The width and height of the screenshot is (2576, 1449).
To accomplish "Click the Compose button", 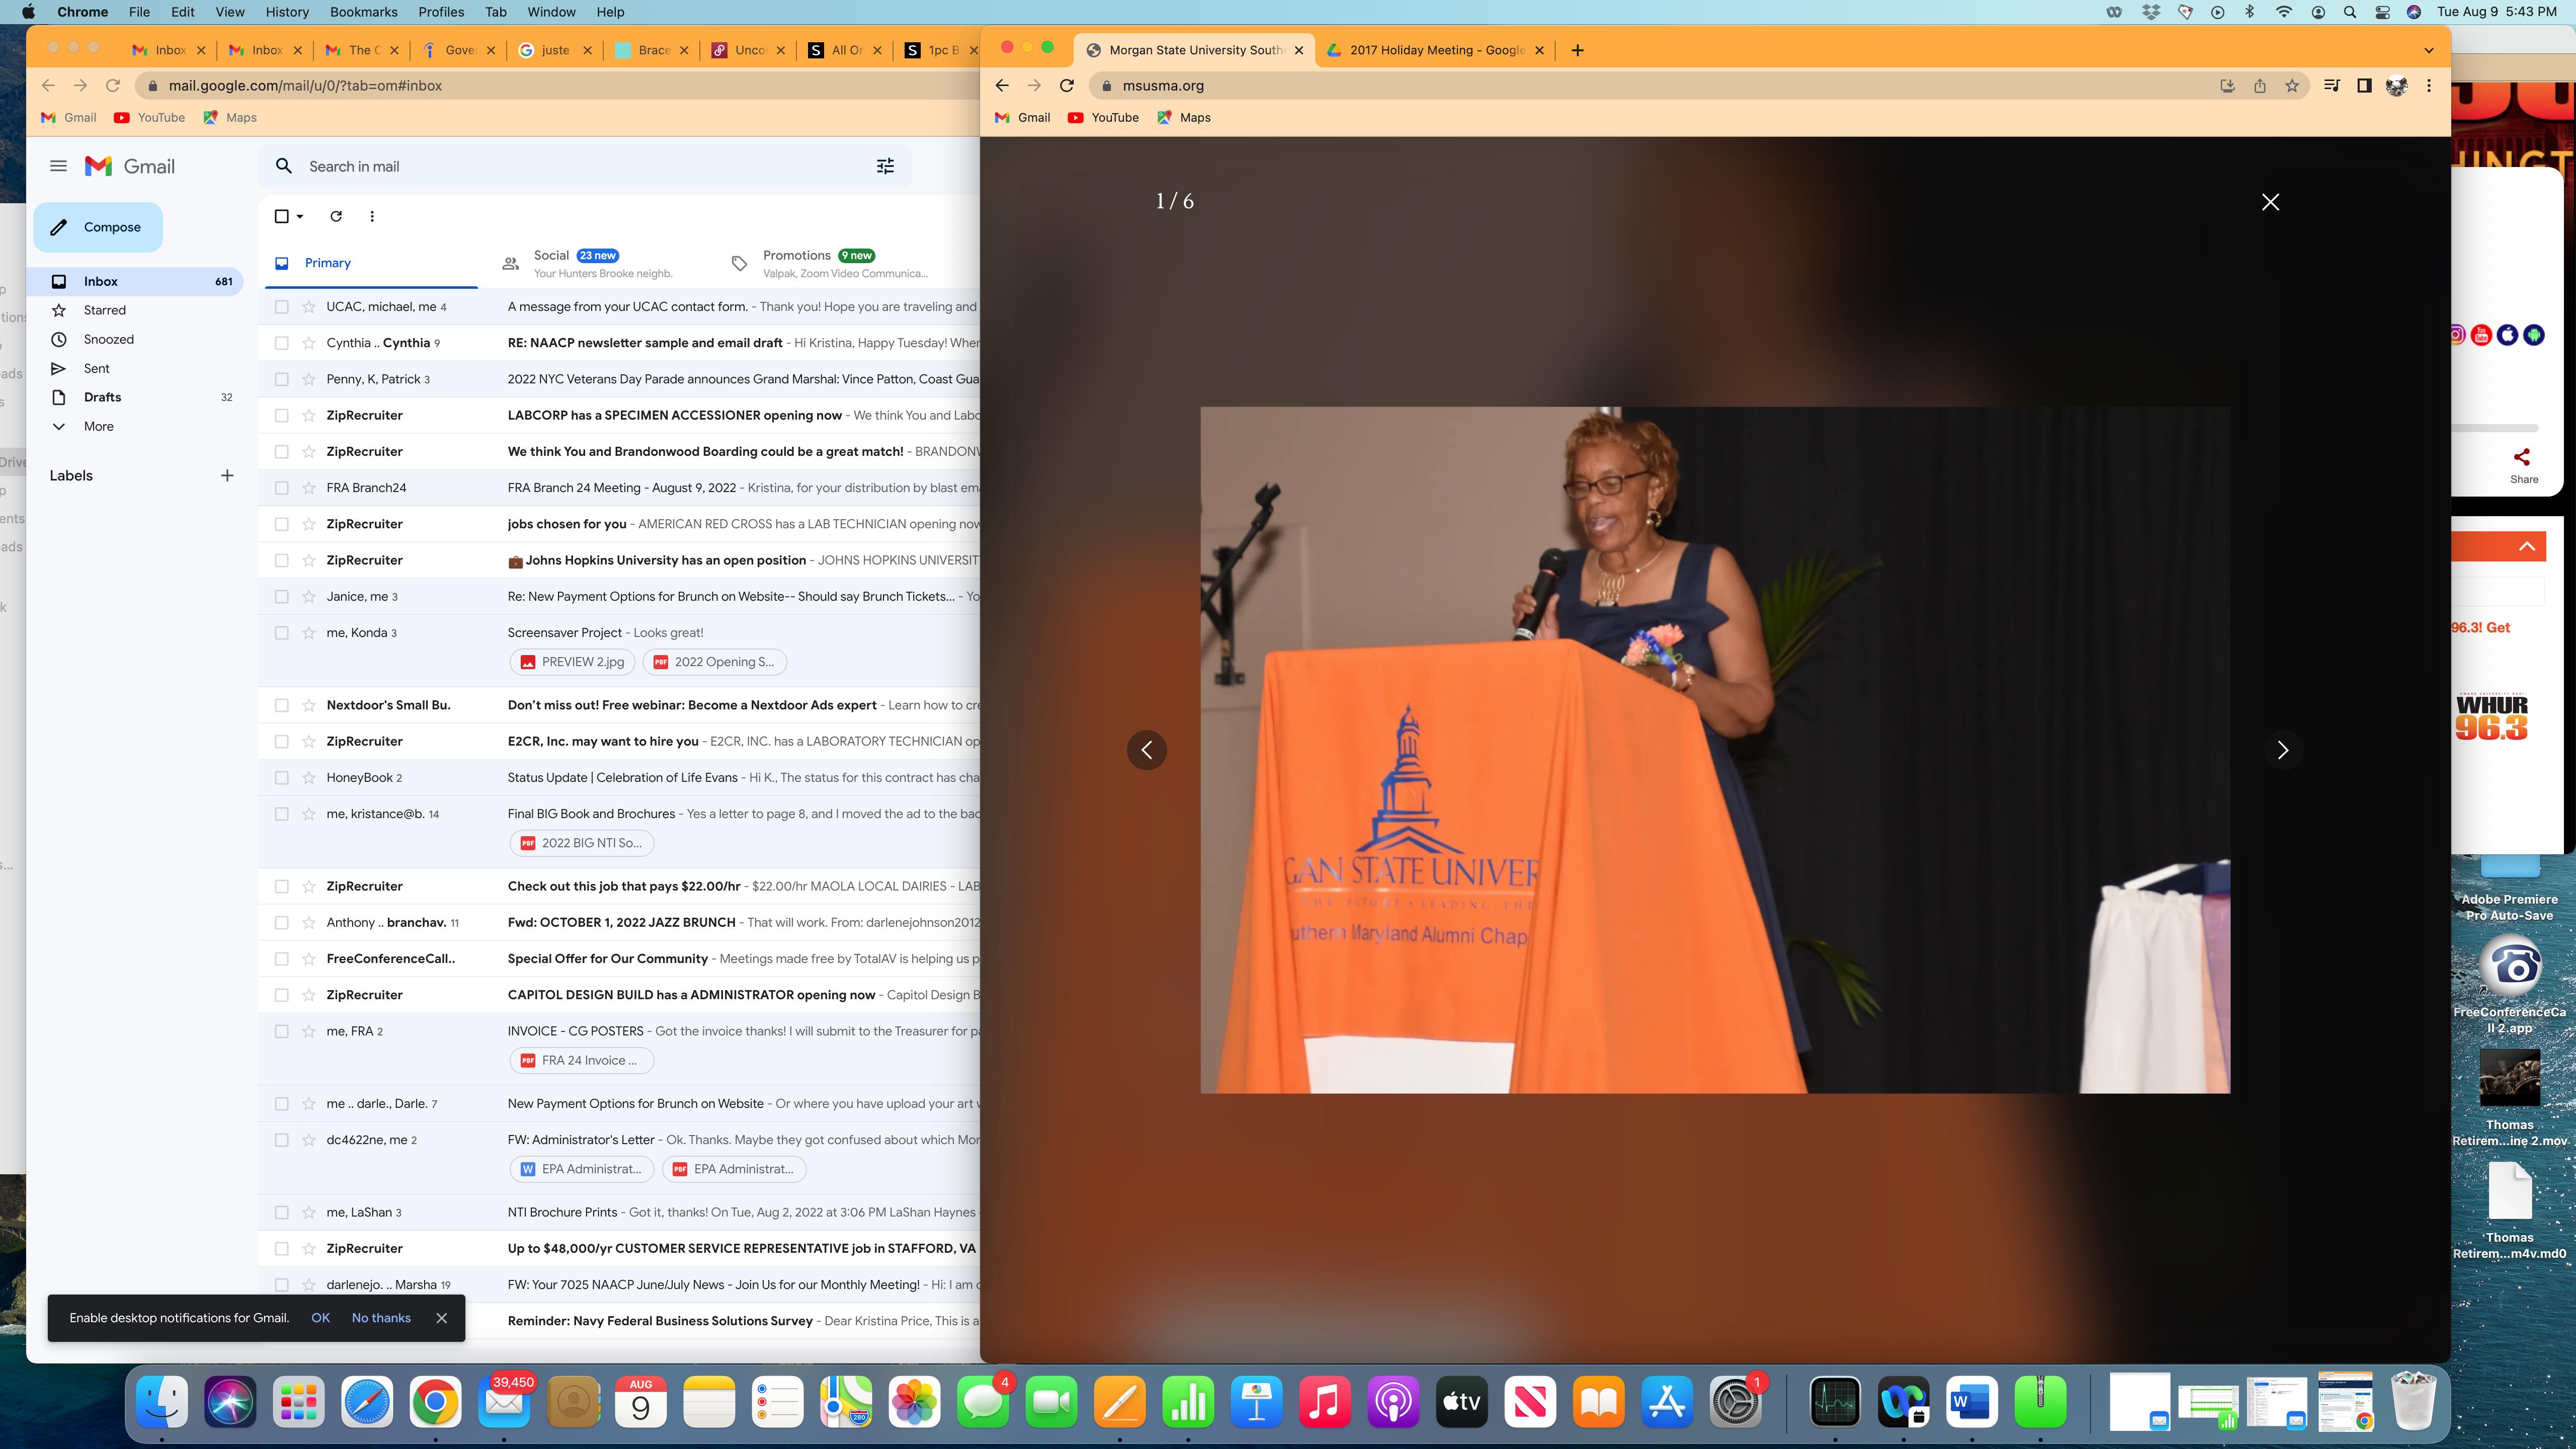I will 98,227.
